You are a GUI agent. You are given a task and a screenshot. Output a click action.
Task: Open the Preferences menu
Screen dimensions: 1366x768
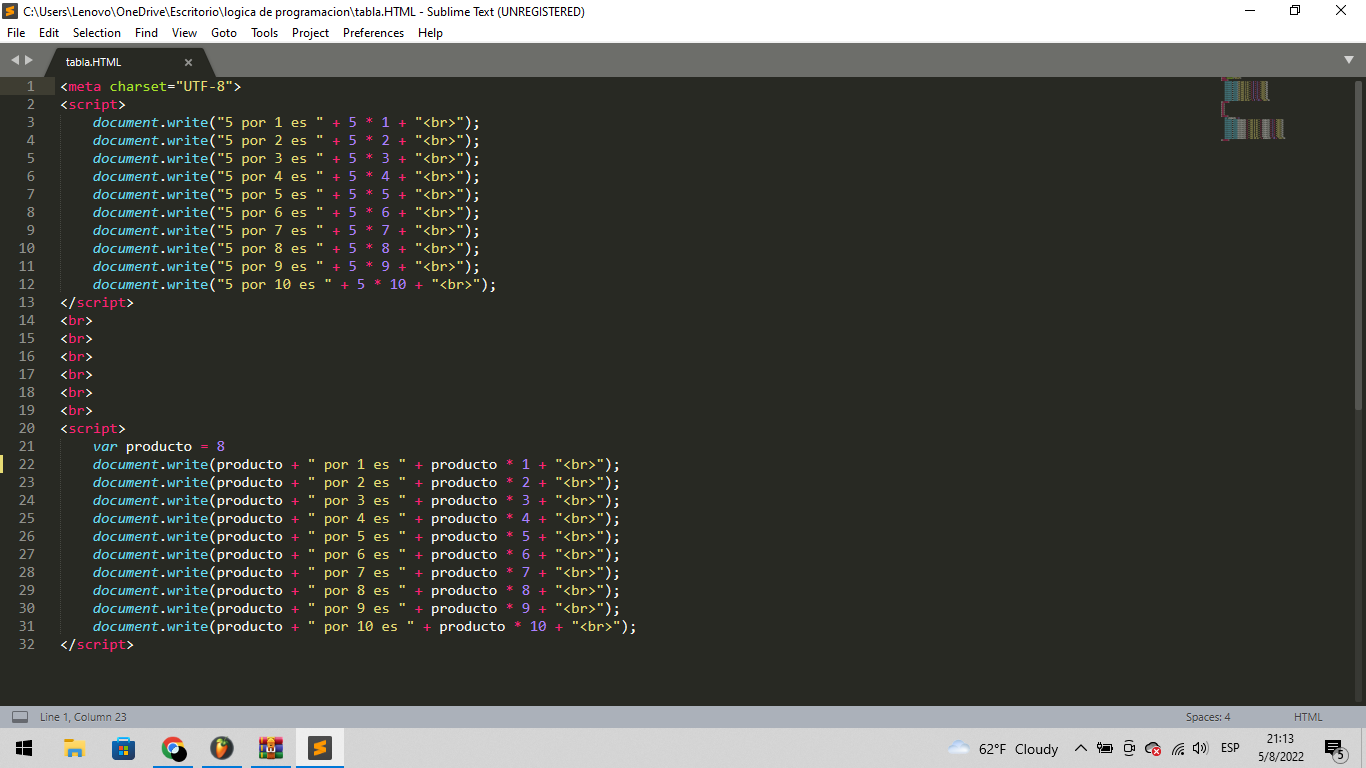373,33
